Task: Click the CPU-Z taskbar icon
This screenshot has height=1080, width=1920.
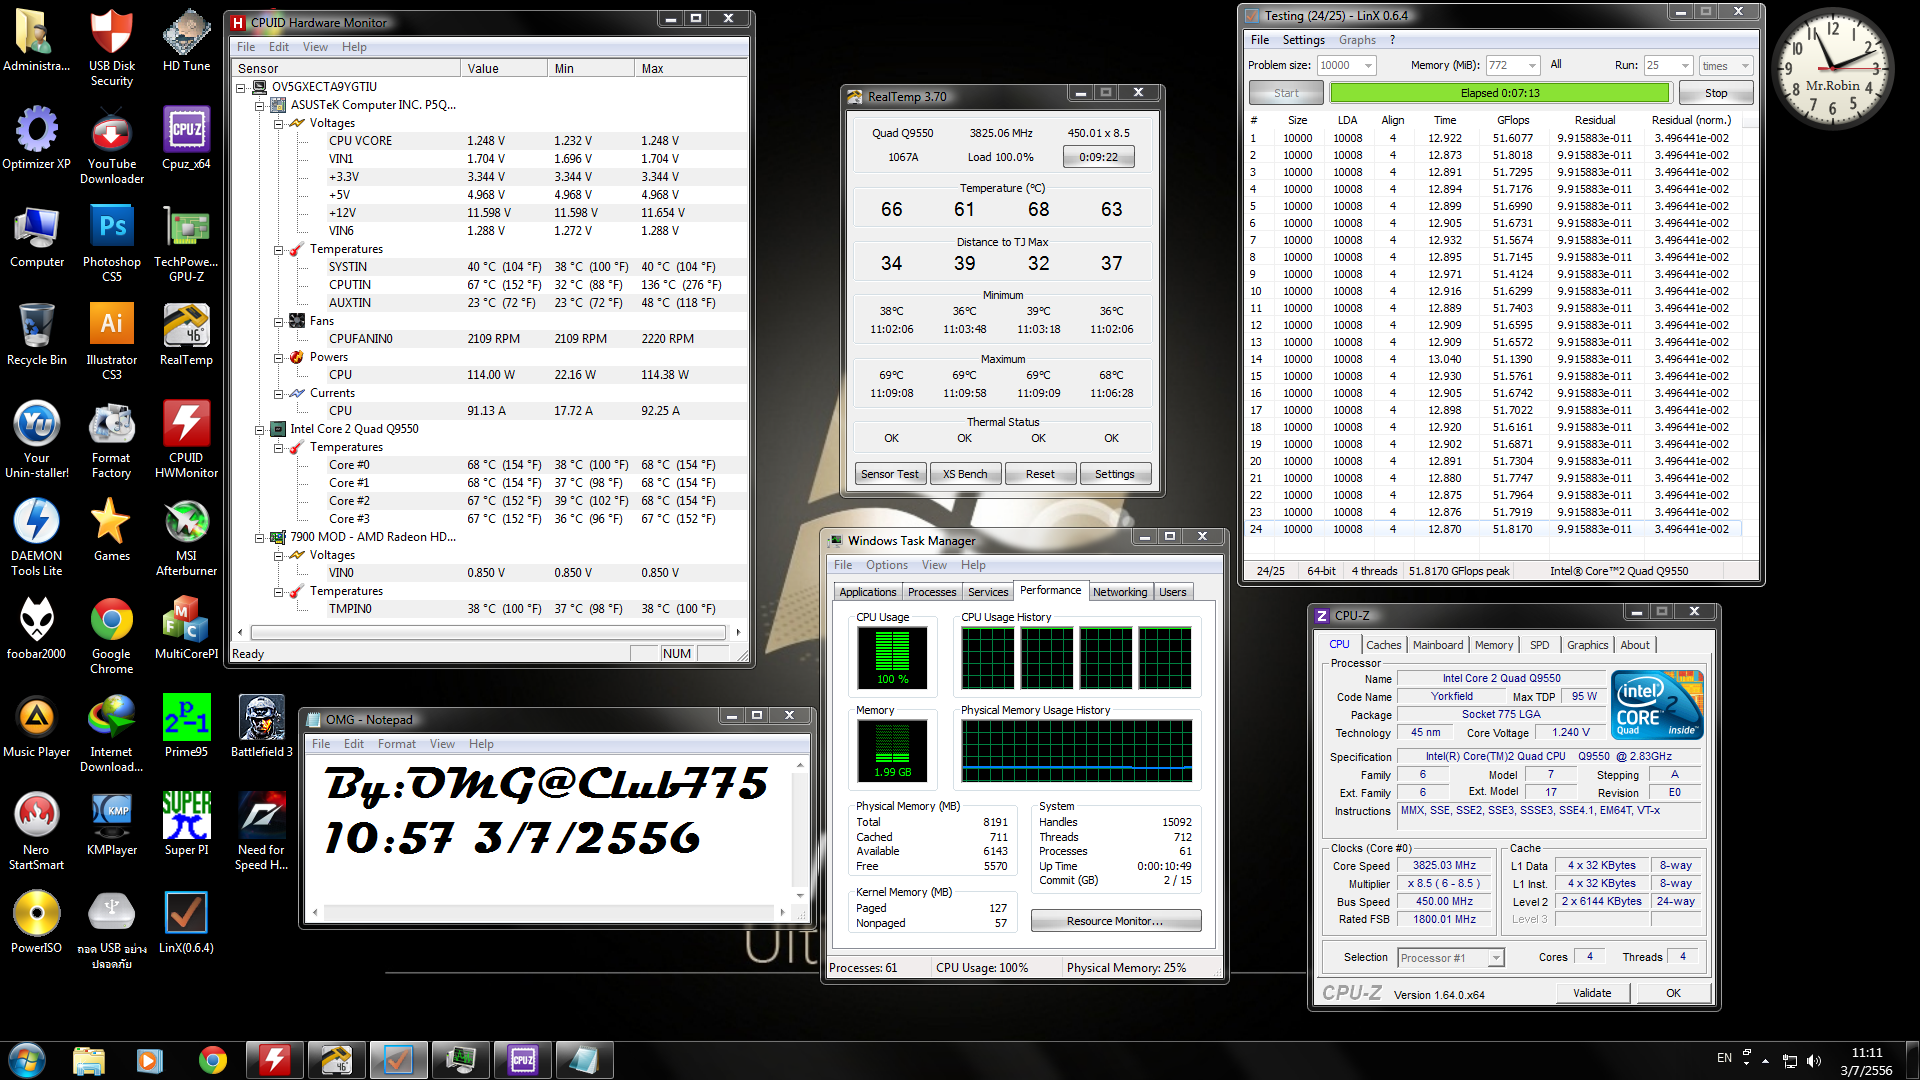Action: click(x=523, y=1059)
